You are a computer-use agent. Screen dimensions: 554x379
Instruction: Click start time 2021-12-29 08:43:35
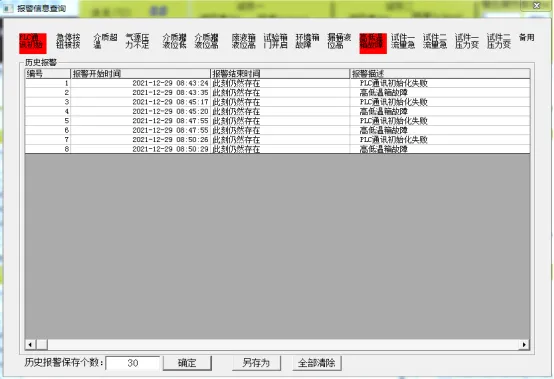pyautogui.click(x=170, y=93)
